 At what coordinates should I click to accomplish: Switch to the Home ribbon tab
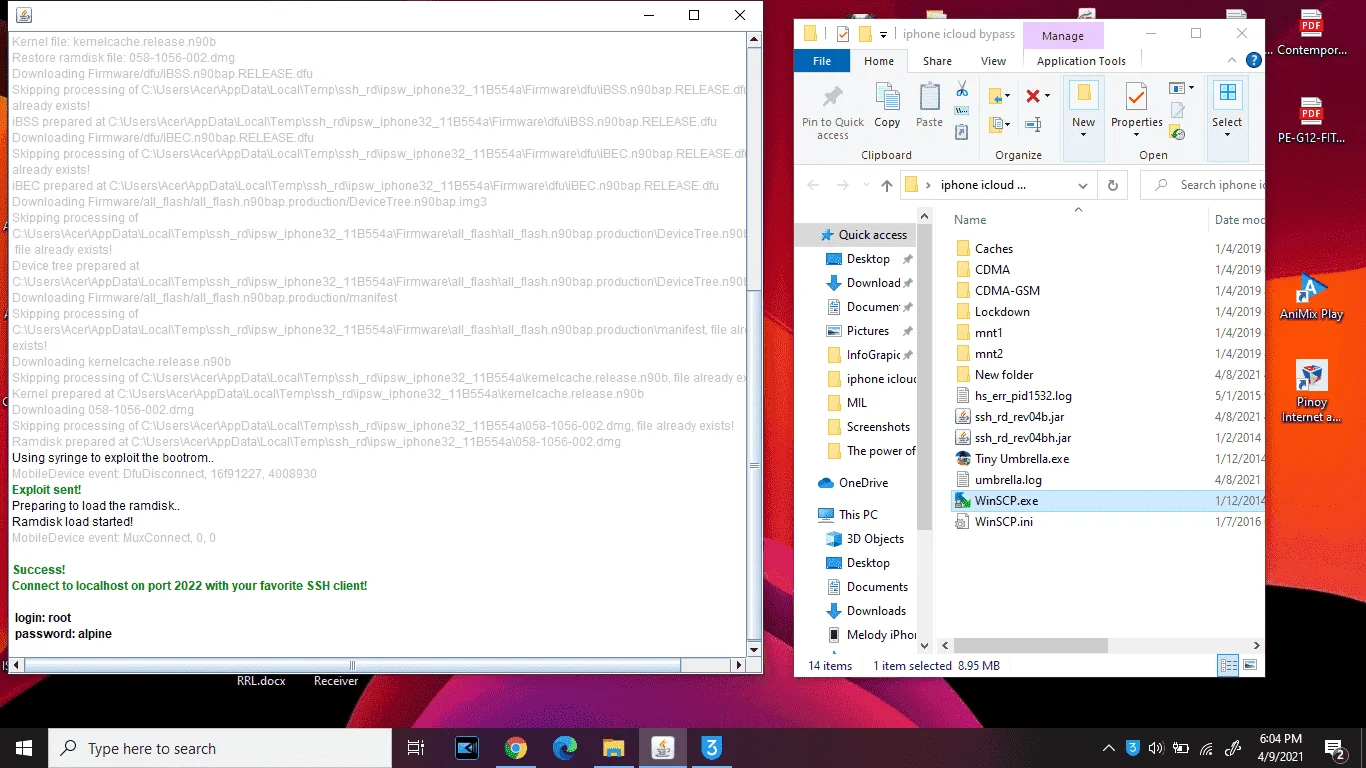point(879,61)
